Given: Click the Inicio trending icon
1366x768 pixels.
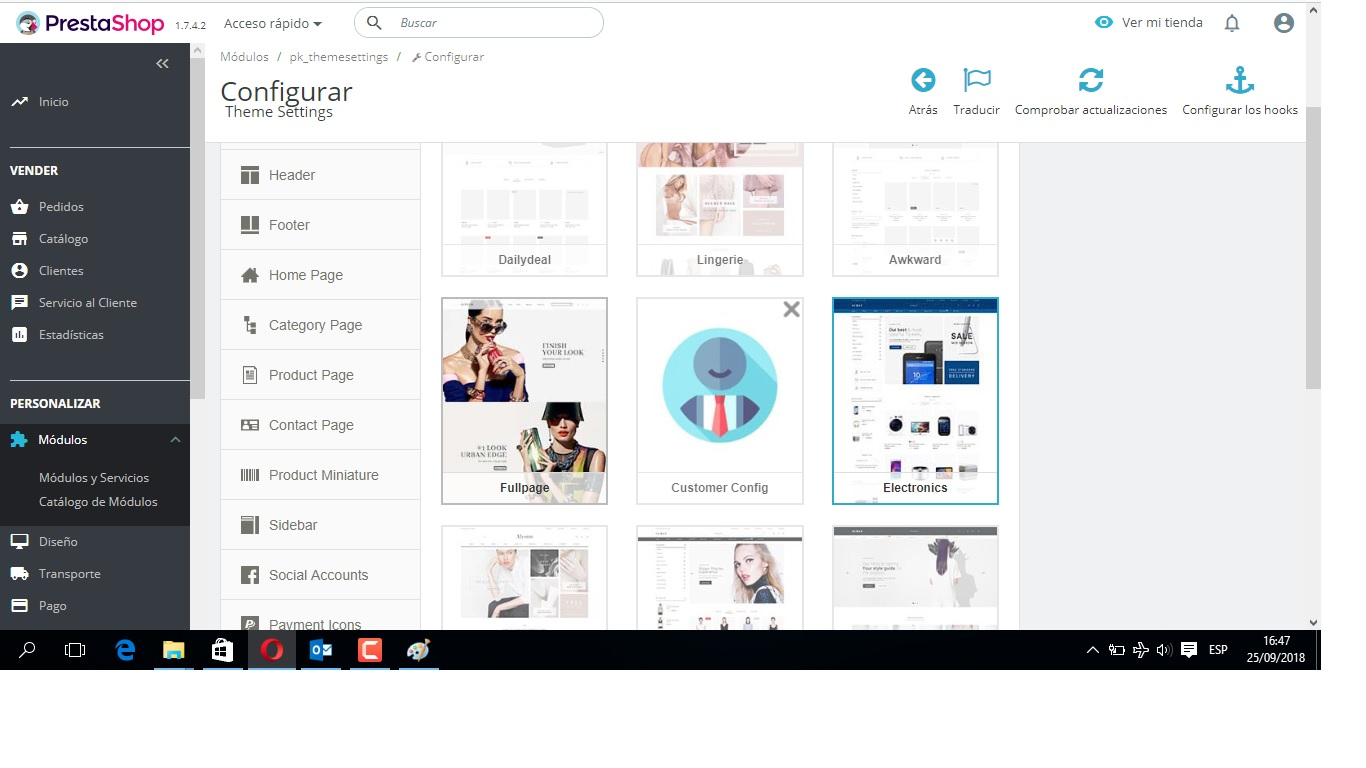Looking at the screenshot, I should 19,102.
